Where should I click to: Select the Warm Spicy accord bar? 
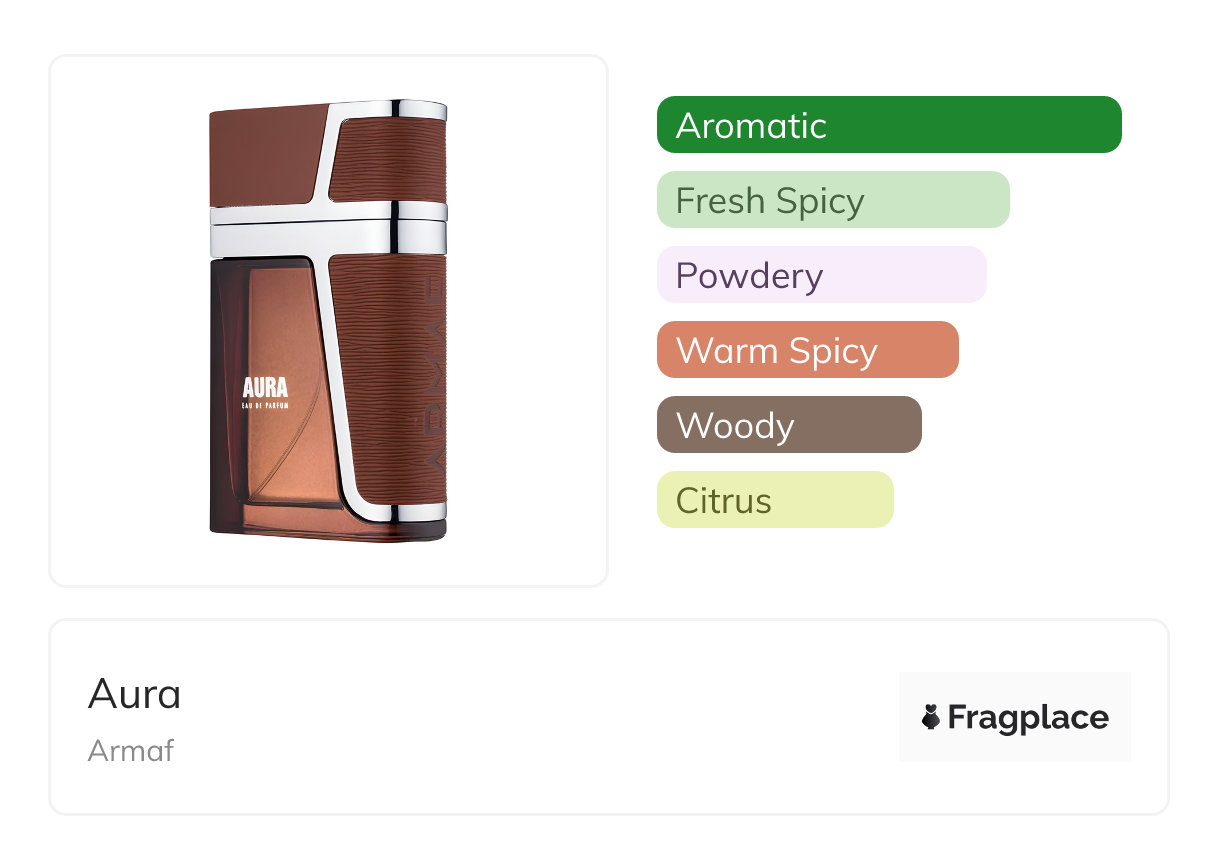click(807, 350)
